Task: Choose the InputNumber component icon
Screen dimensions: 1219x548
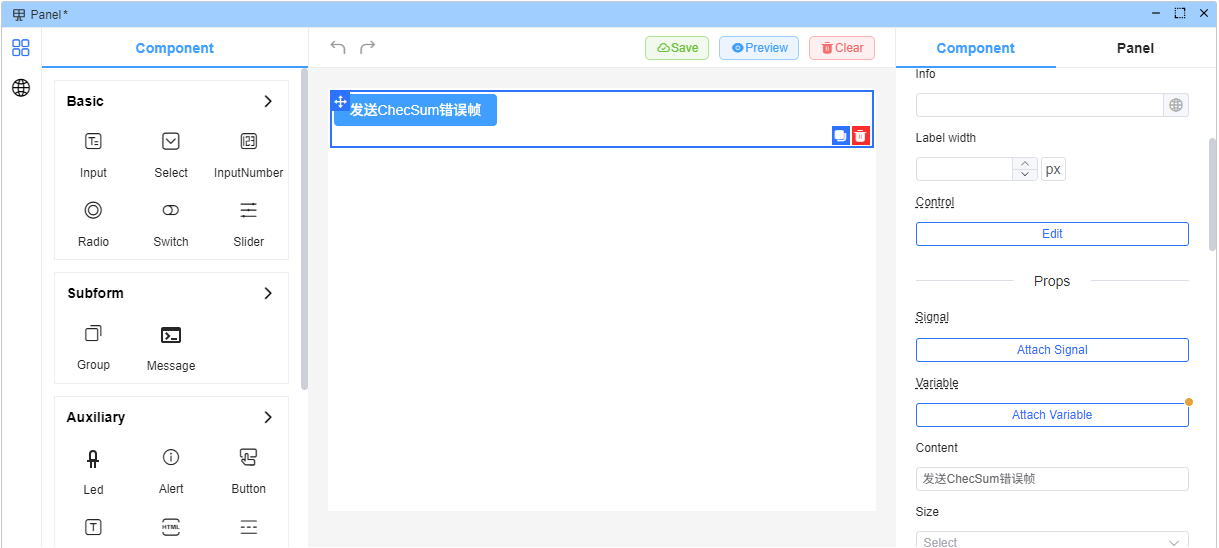Action: (248, 142)
